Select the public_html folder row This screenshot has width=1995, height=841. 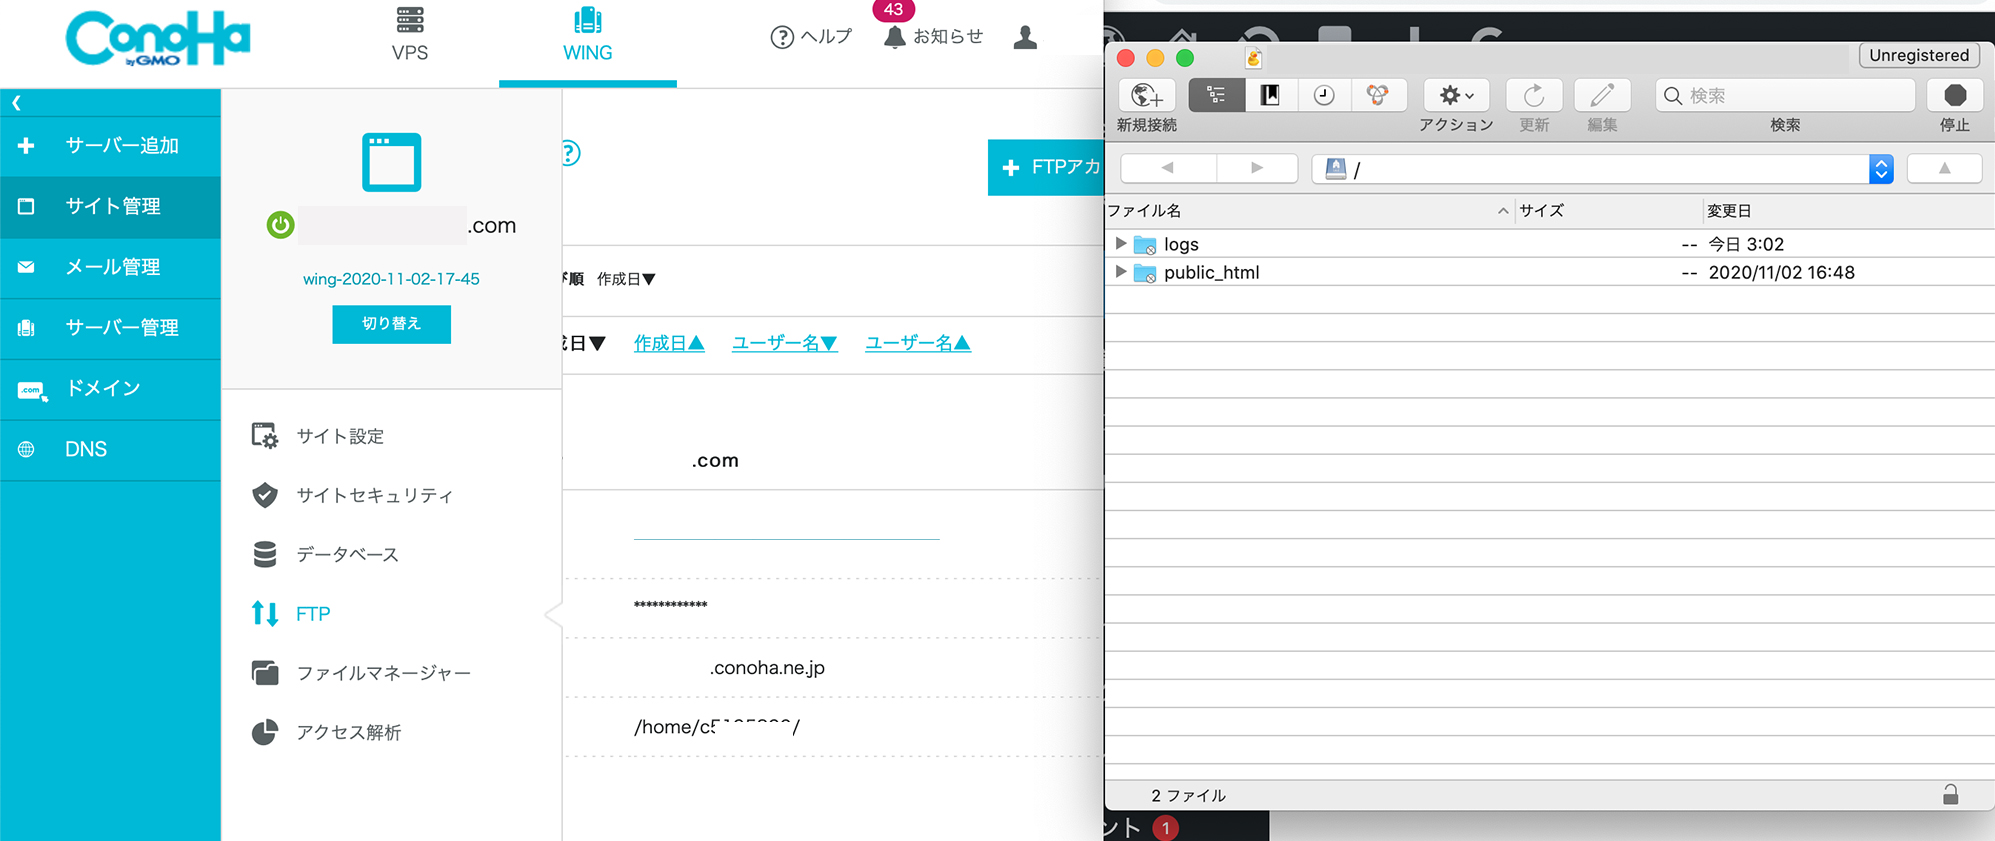(1550, 272)
